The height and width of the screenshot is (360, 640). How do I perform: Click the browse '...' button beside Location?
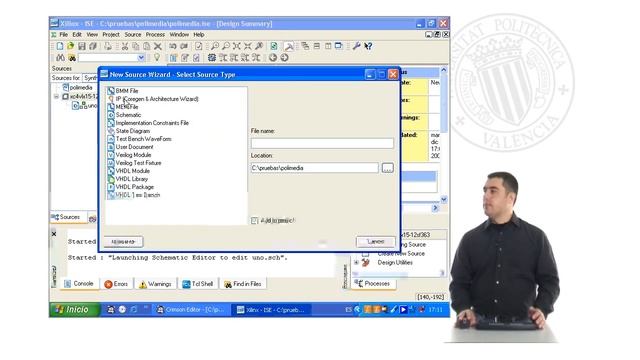(x=387, y=168)
